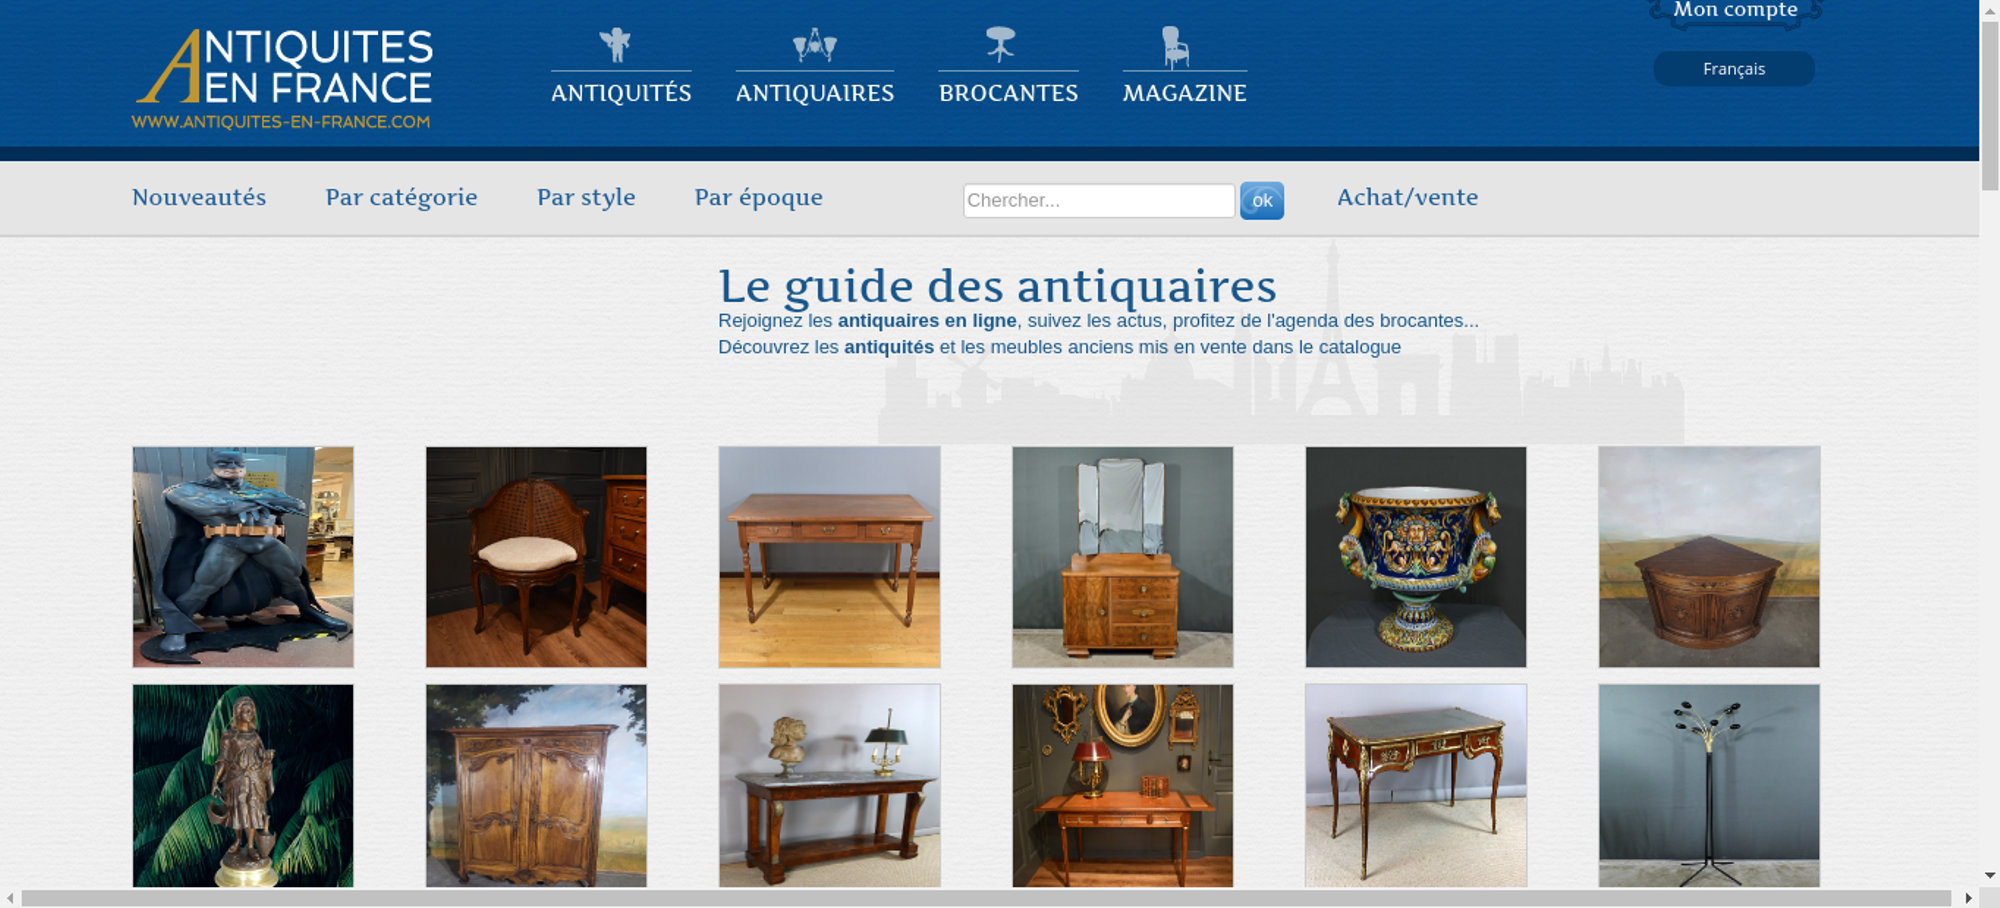Open Mon compte account menu
Image resolution: width=2000 pixels, height=908 pixels.
(x=1735, y=11)
